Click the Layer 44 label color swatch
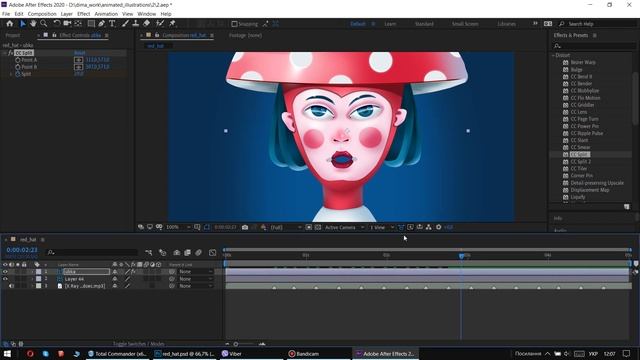640x360 pixels. pyautogui.click(x=38, y=279)
